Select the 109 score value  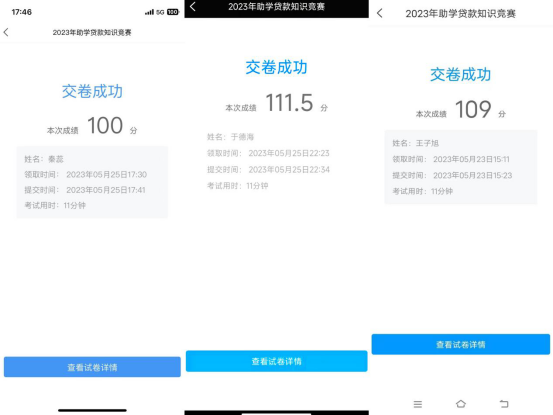[473, 109]
